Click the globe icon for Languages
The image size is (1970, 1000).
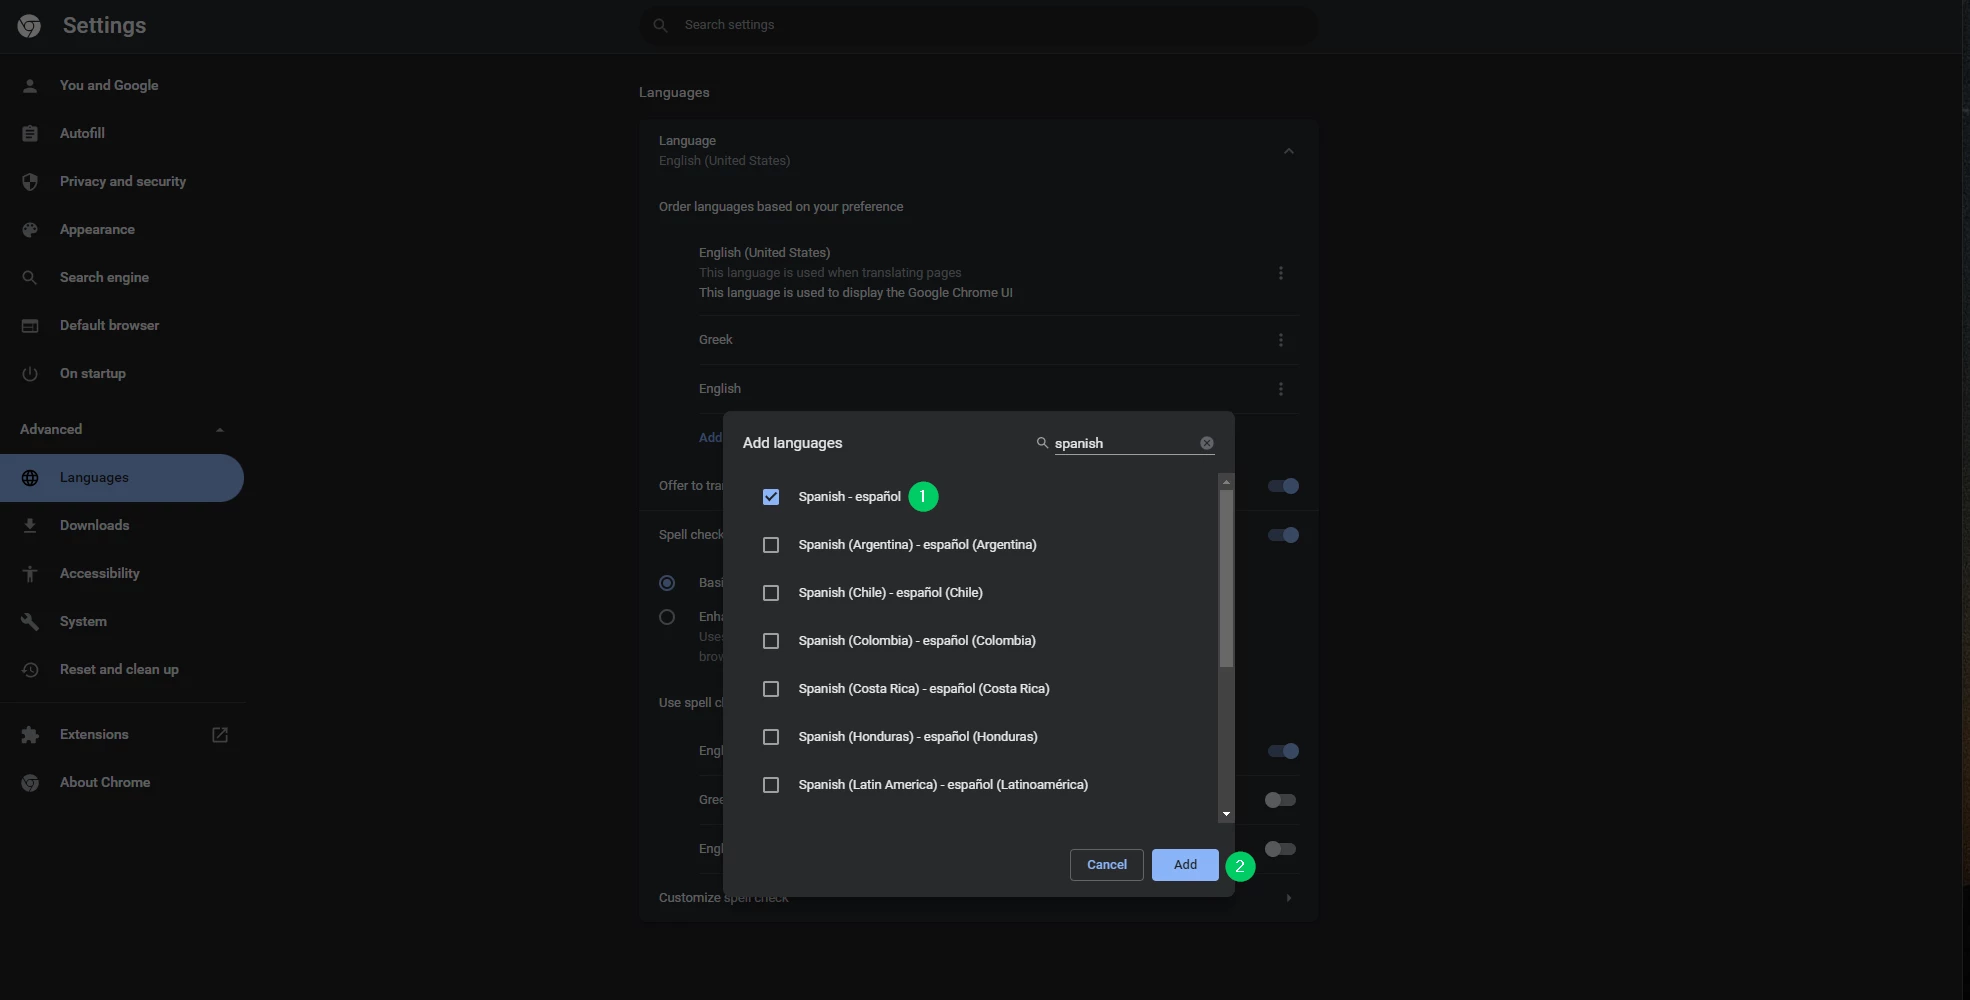[x=30, y=478]
